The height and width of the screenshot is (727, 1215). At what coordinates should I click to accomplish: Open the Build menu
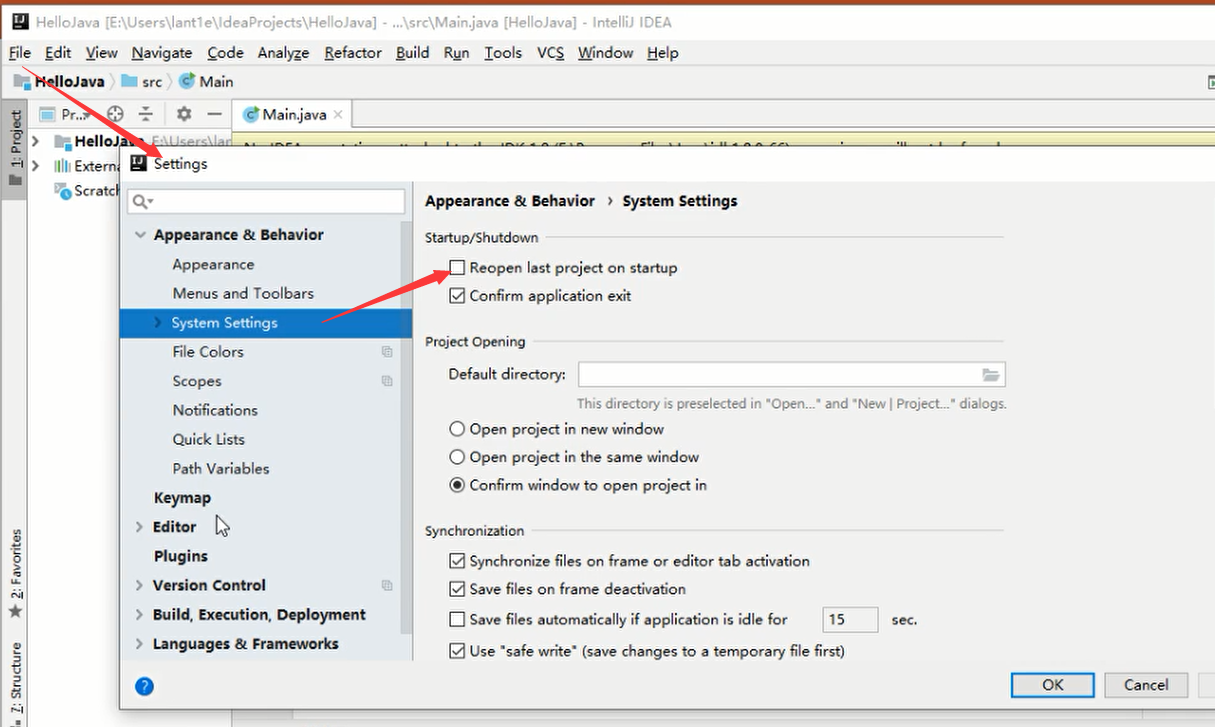[412, 53]
